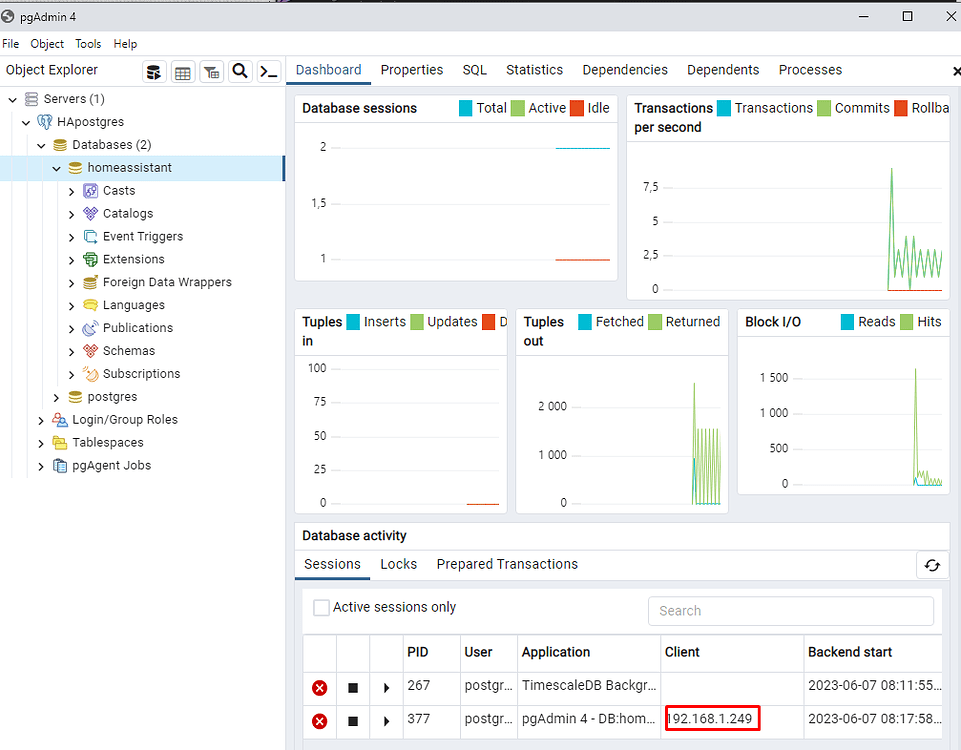Open the Query Tool from the toolbar

(268, 70)
